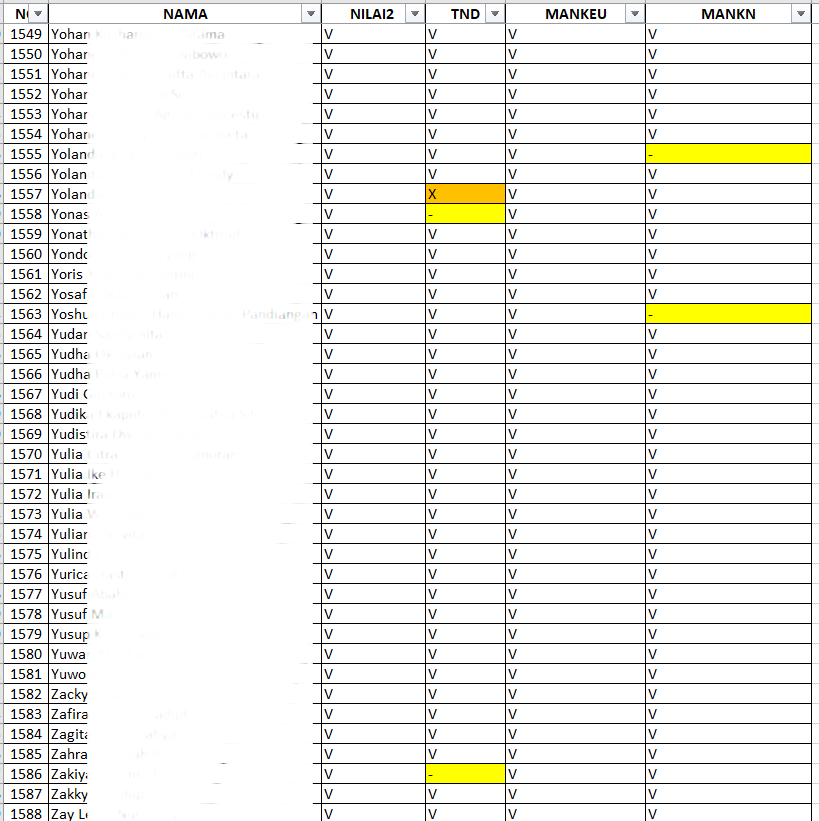Screen dimensions: 819x821
Task: Select TND V cell in row 1584
Action: pos(465,734)
